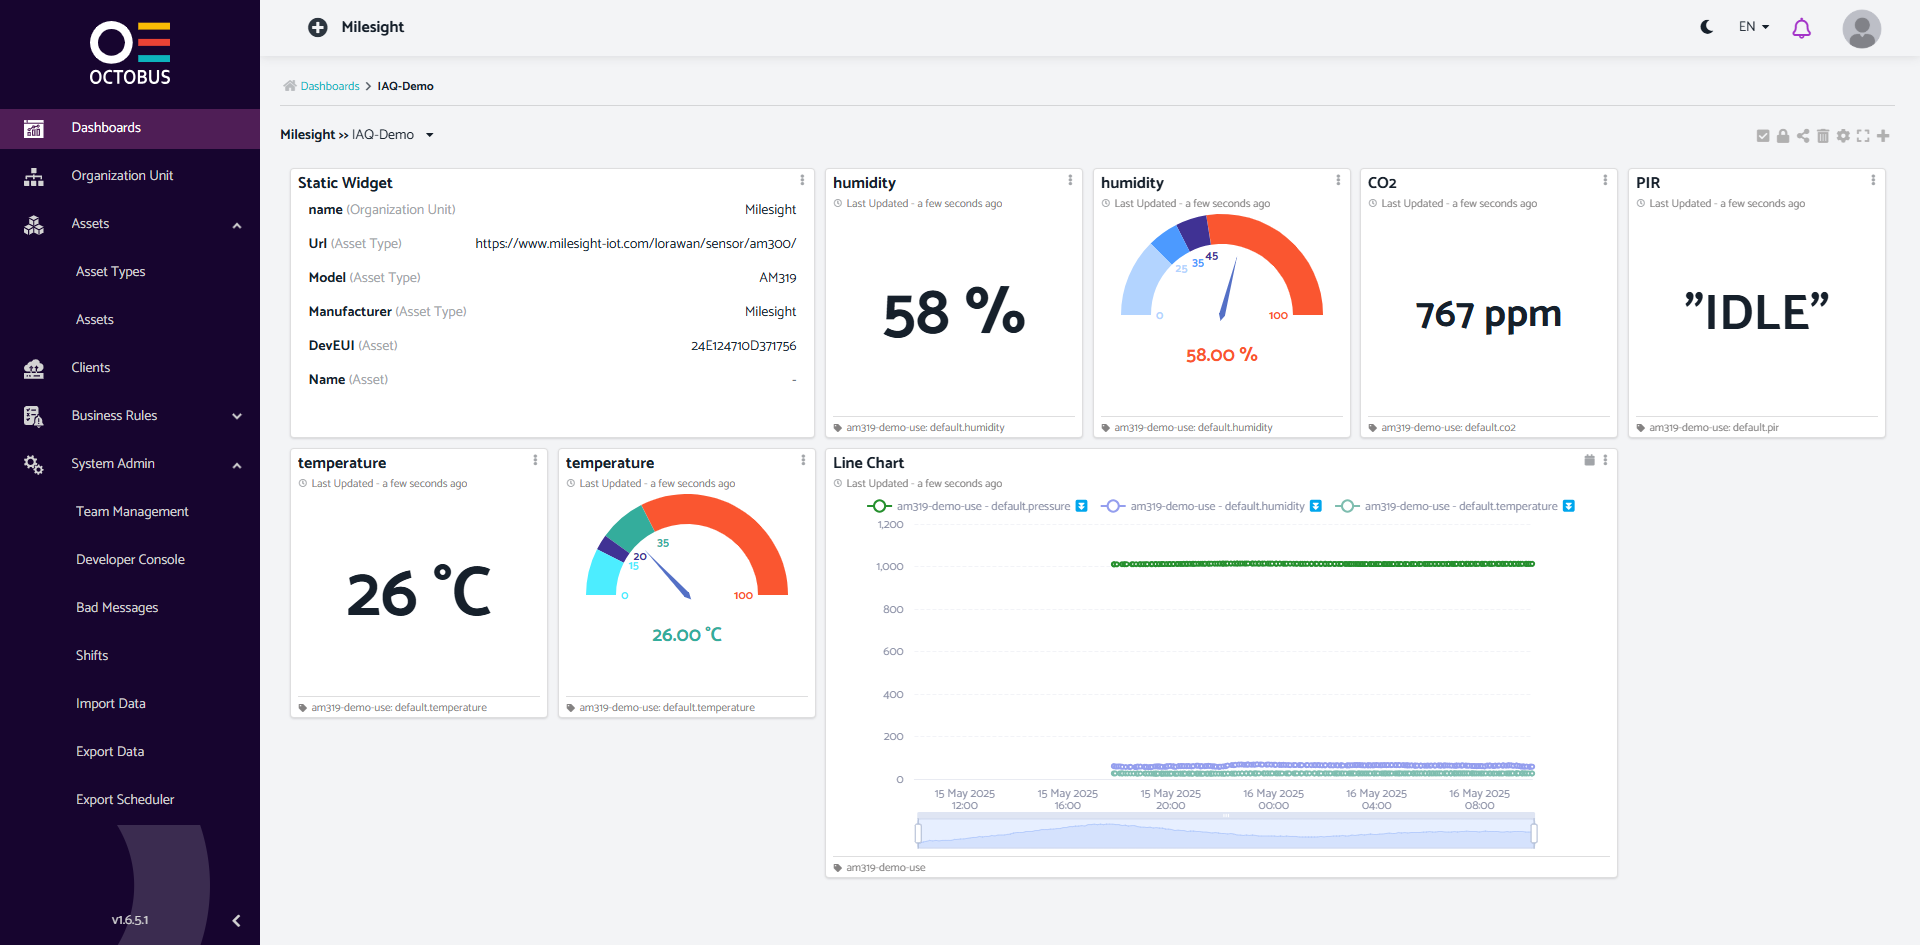Open Developer Console page
This screenshot has height=945, width=1920.
click(x=130, y=560)
